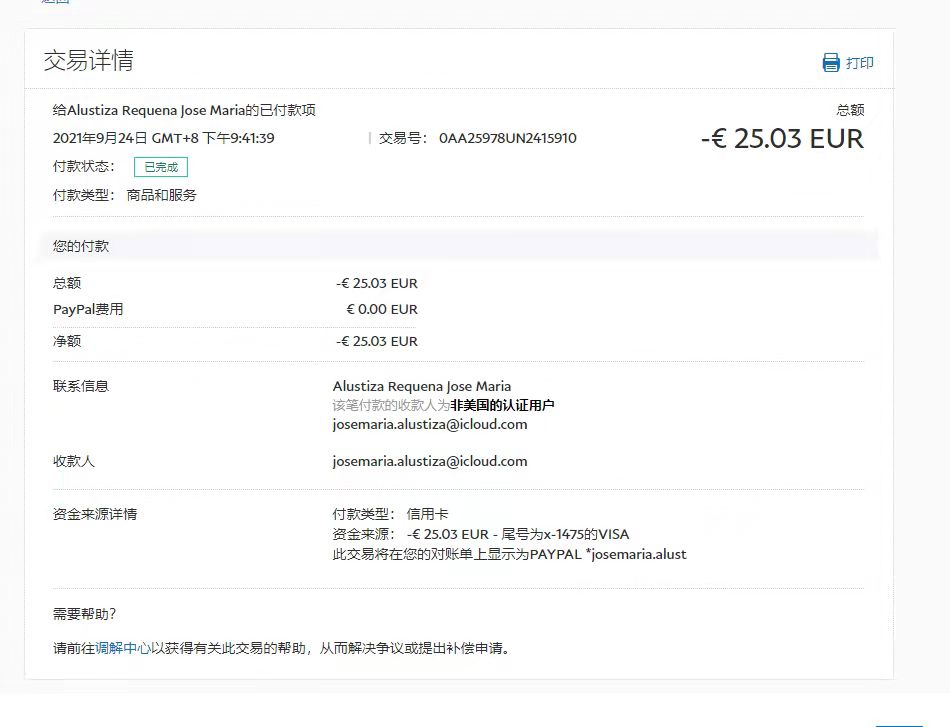The image size is (950, 727).
Task: Click the 打印 print link text
Action: 859,63
